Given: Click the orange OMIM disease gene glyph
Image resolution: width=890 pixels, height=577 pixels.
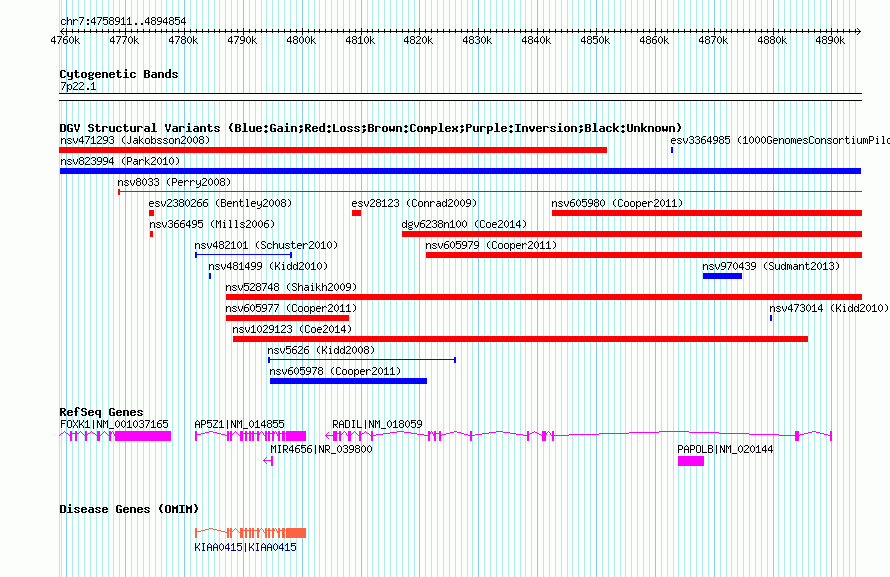Looking at the screenshot, I should (x=250, y=533).
